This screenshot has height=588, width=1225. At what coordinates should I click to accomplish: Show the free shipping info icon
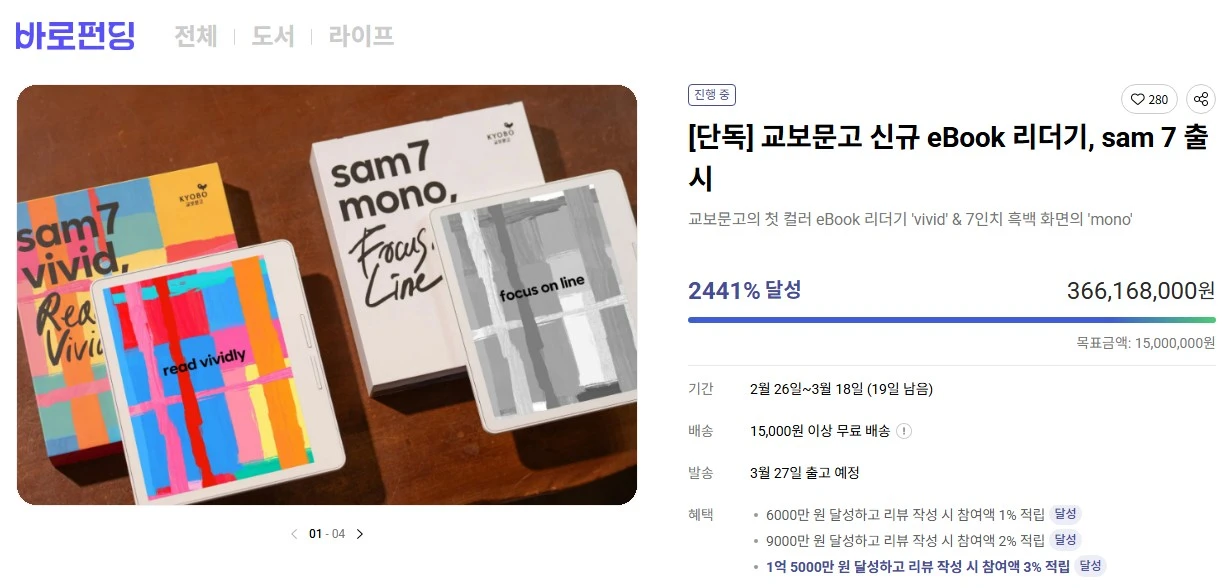click(x=904, y=431)
